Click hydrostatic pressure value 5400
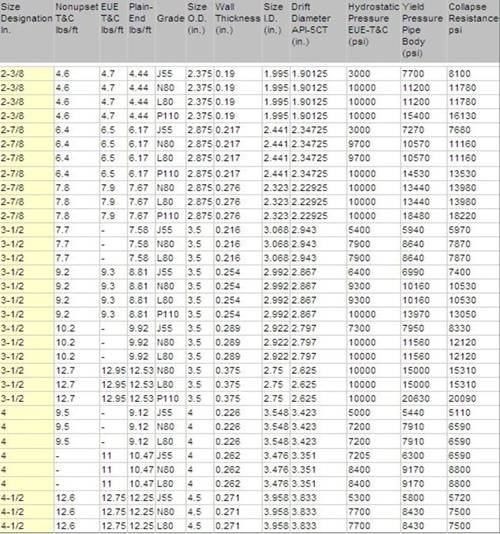 click(359, 230)
